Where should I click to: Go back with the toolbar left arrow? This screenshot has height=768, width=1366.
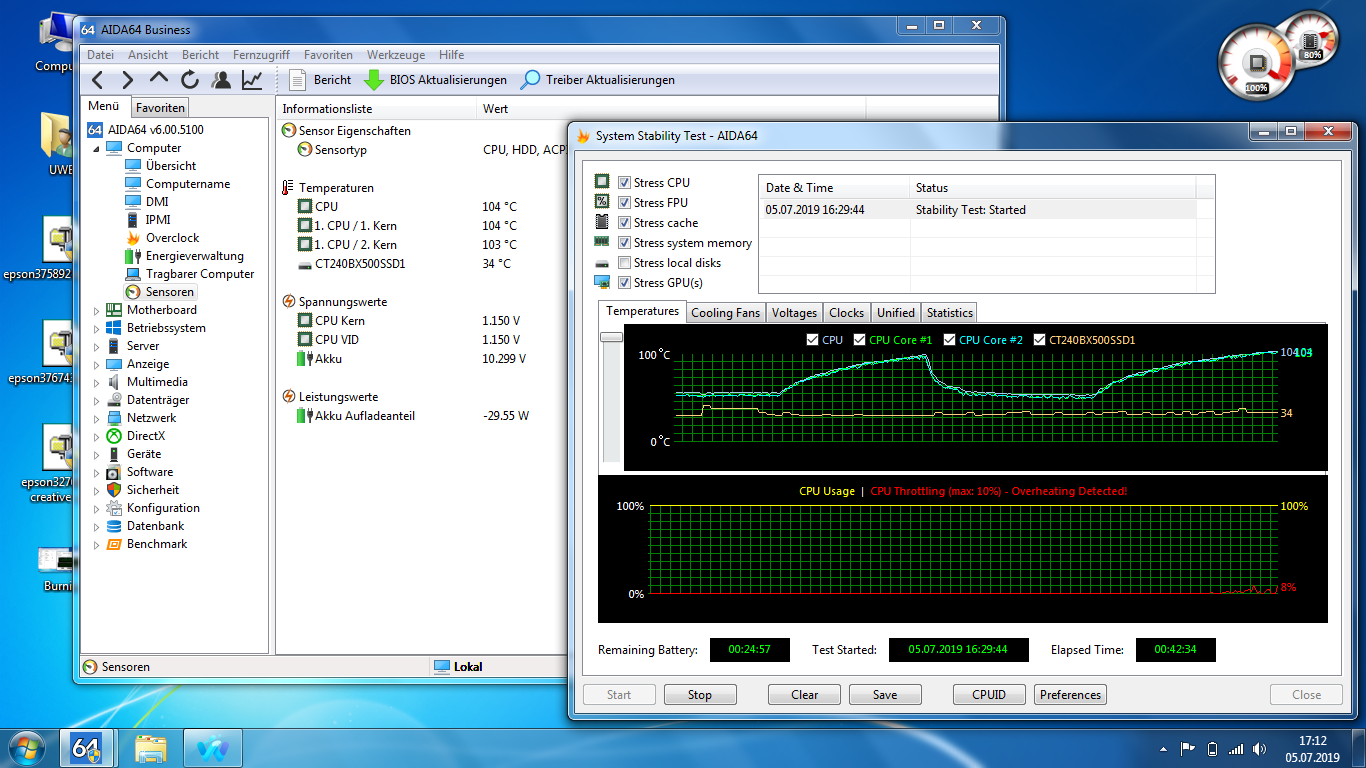coord(97,80)
